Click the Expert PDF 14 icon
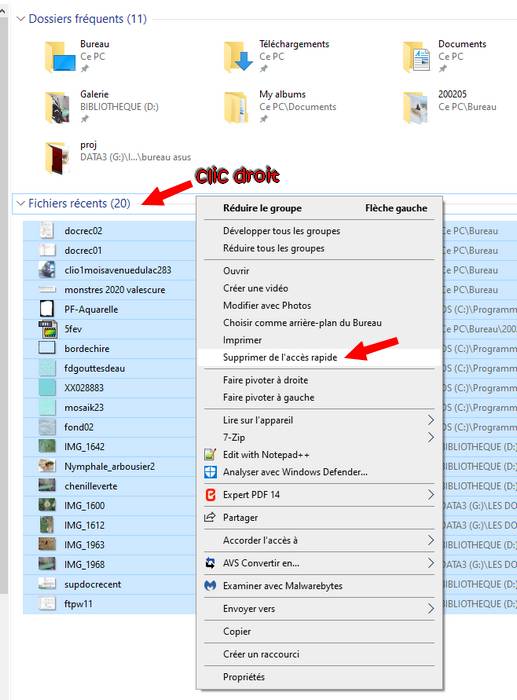This screenshot has height=700, width=517. point(210,495)
